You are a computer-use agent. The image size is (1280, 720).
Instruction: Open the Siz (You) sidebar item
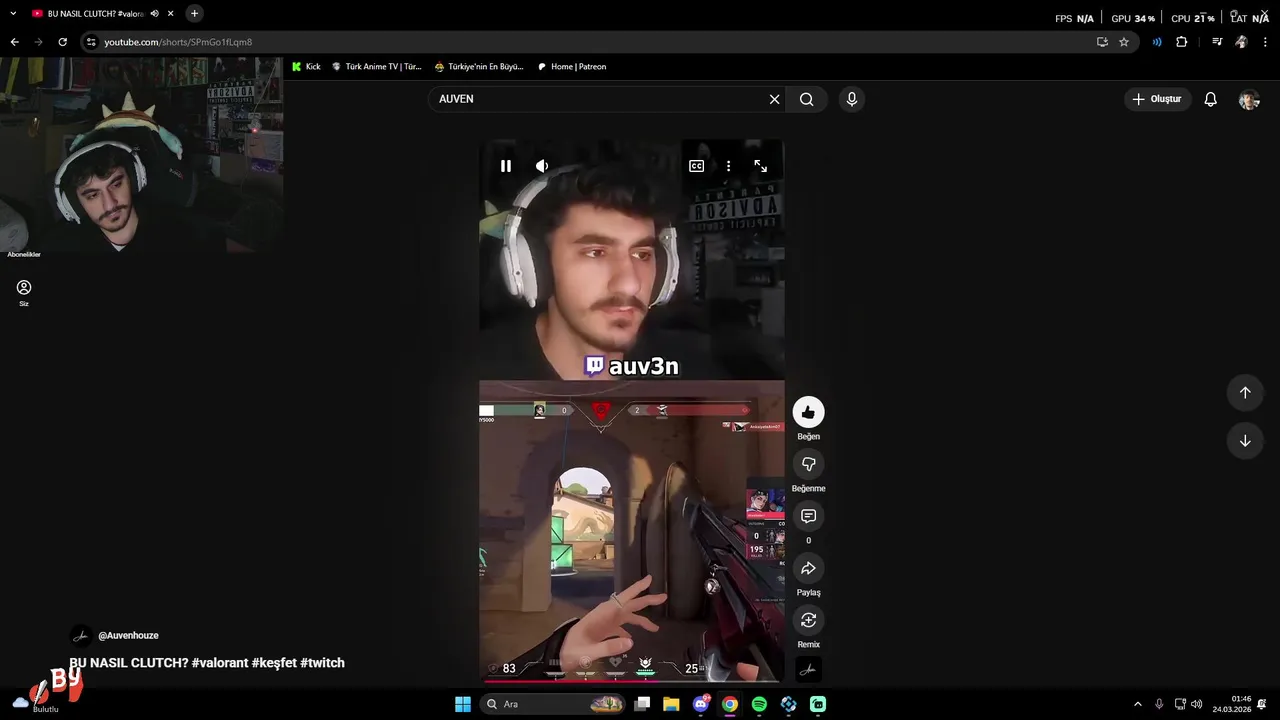(x=24, y=293)
